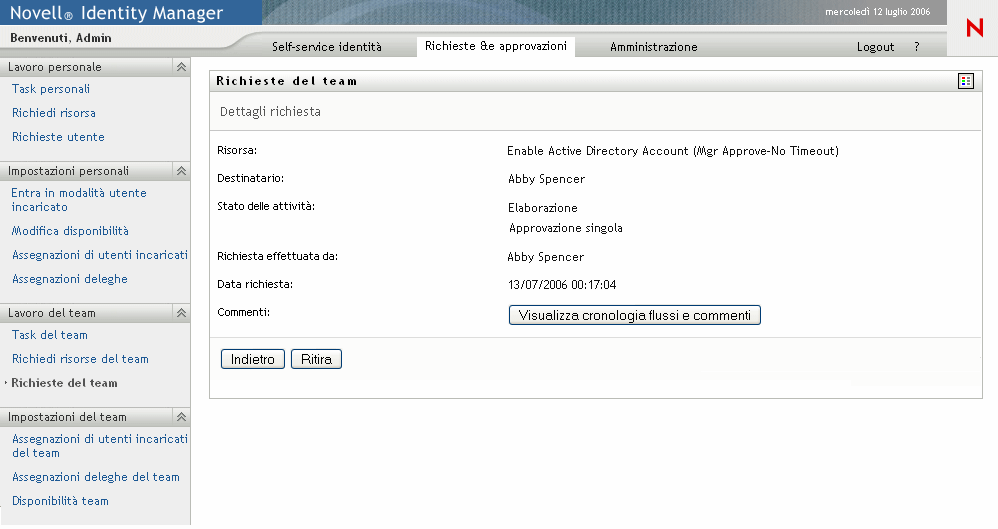The height and width of the screenshot is (529, 998).
Task: Open Assegnazioni di utenti incaricati under Impostazioni personali
Action: click(100, 255)
